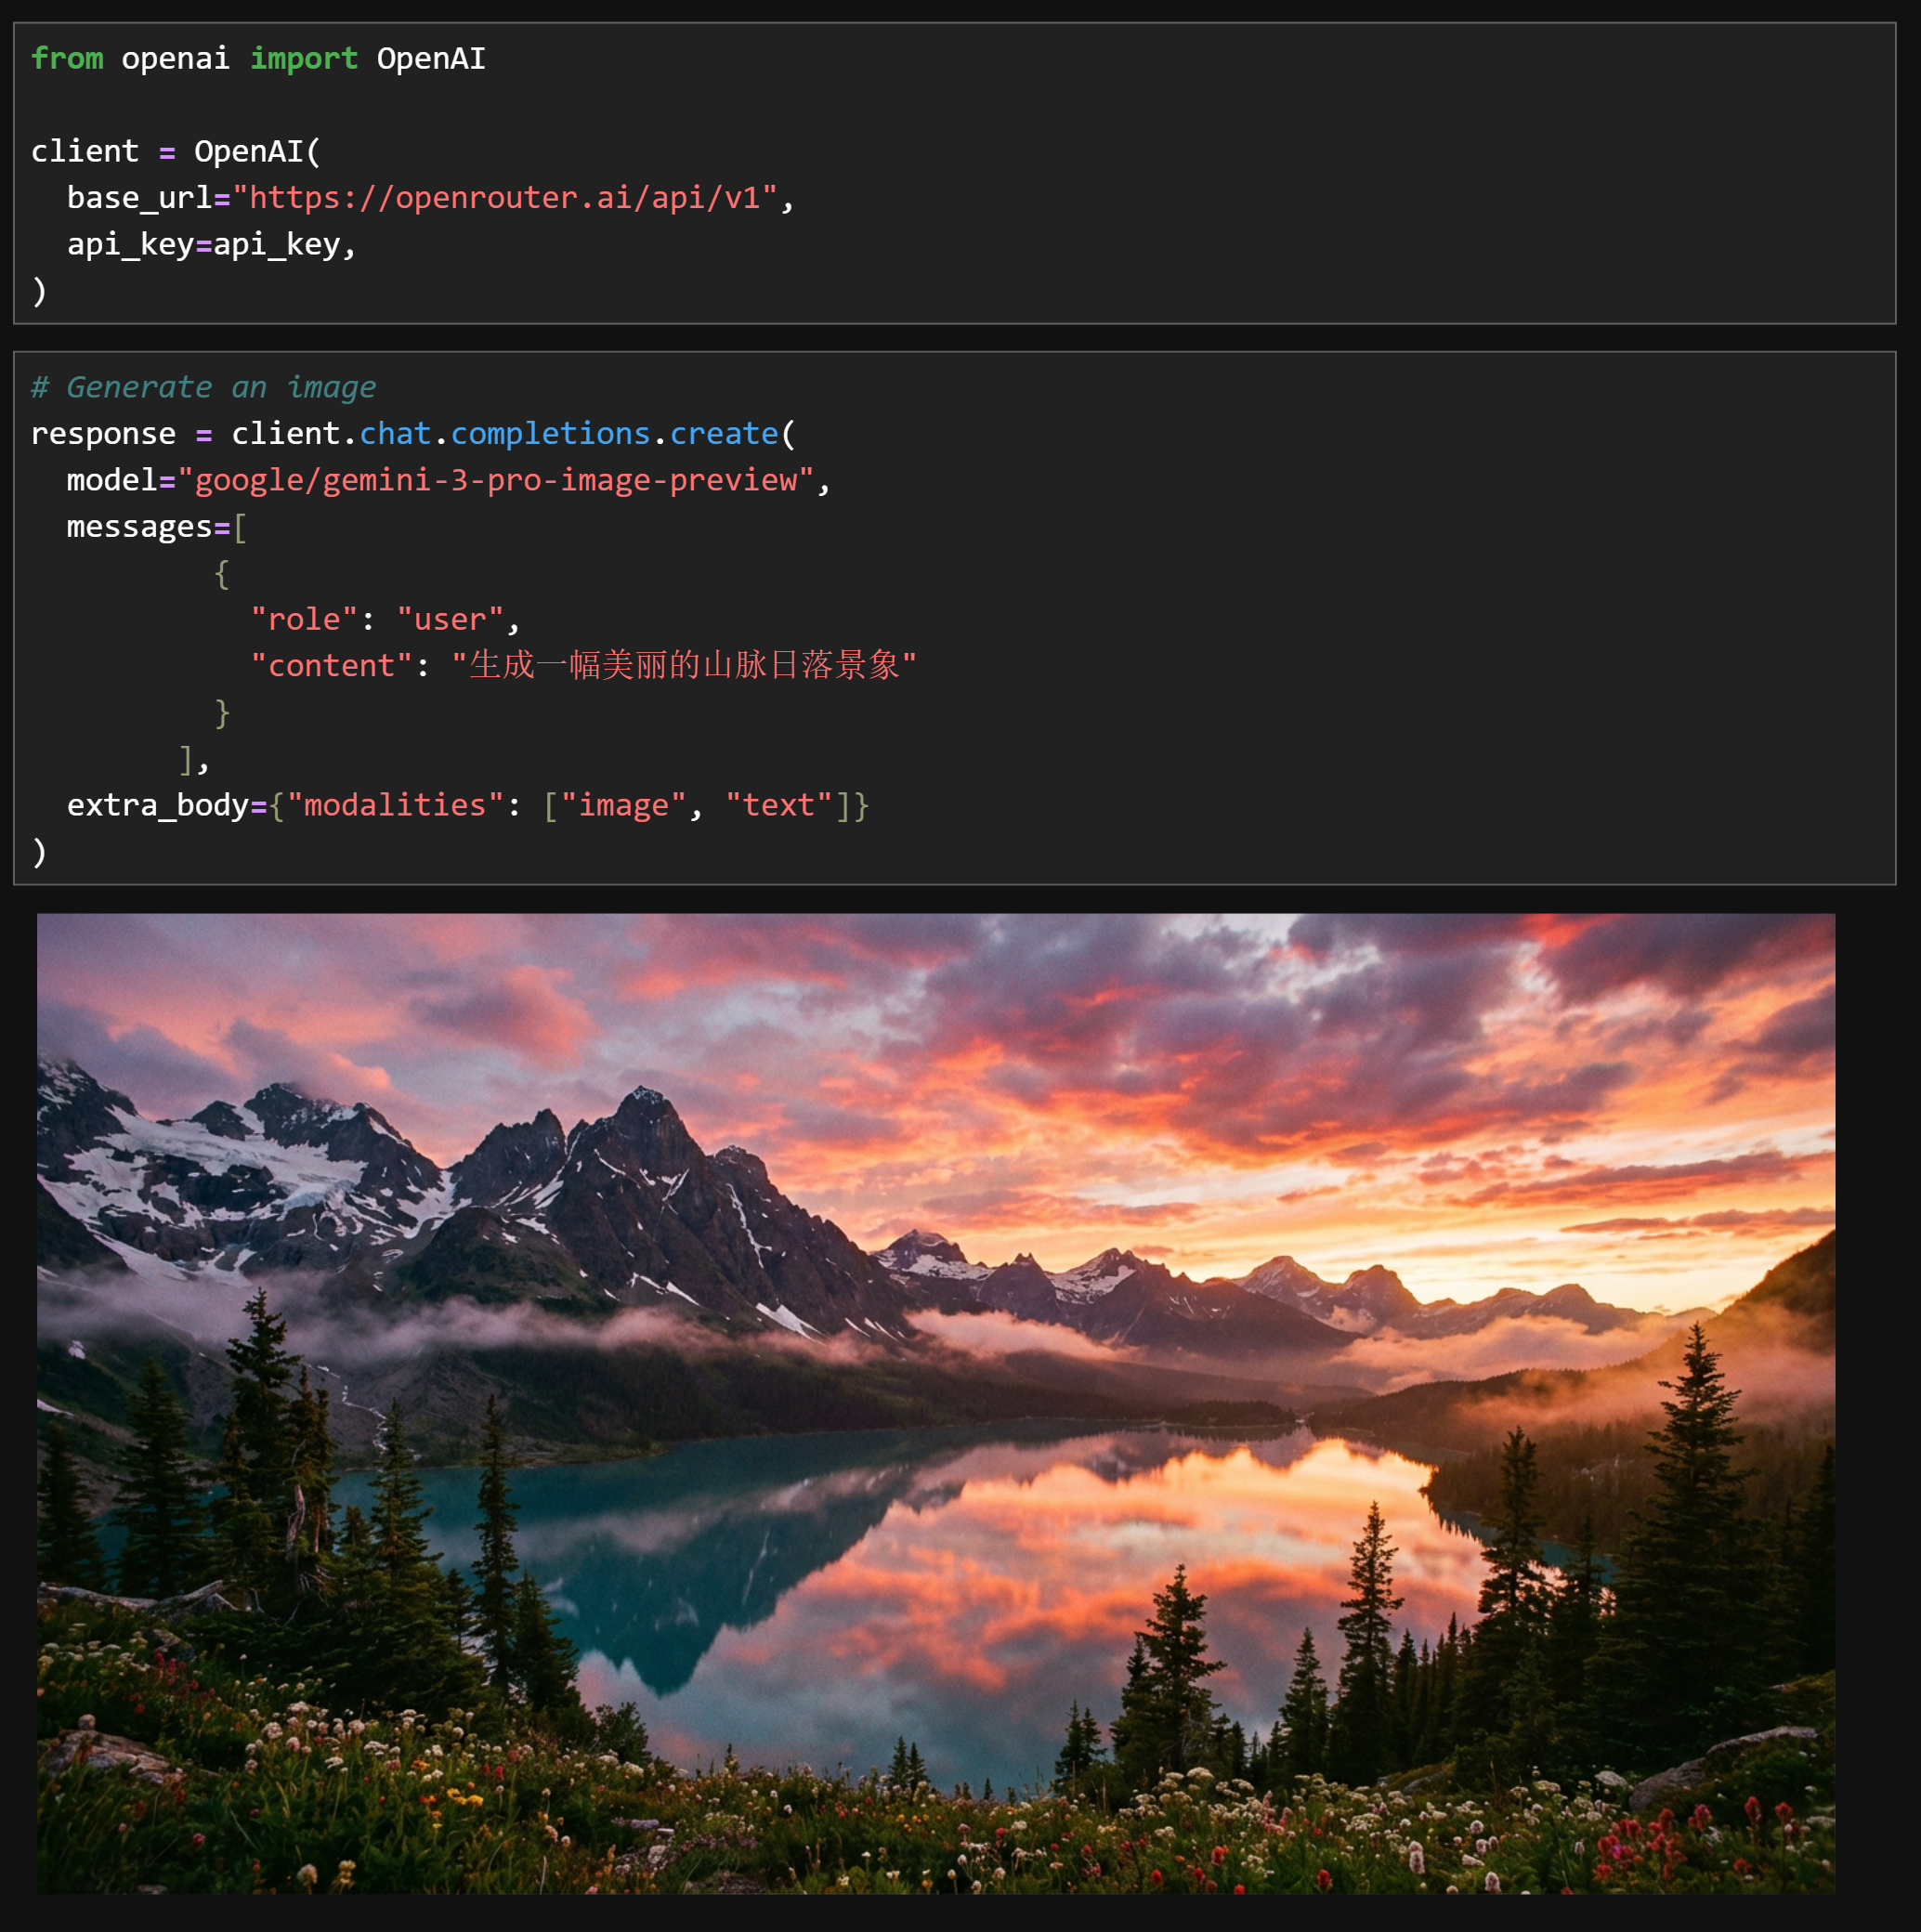Click inside the first code cell
Screen dimensions: 1921x1932
coord(955,174)
